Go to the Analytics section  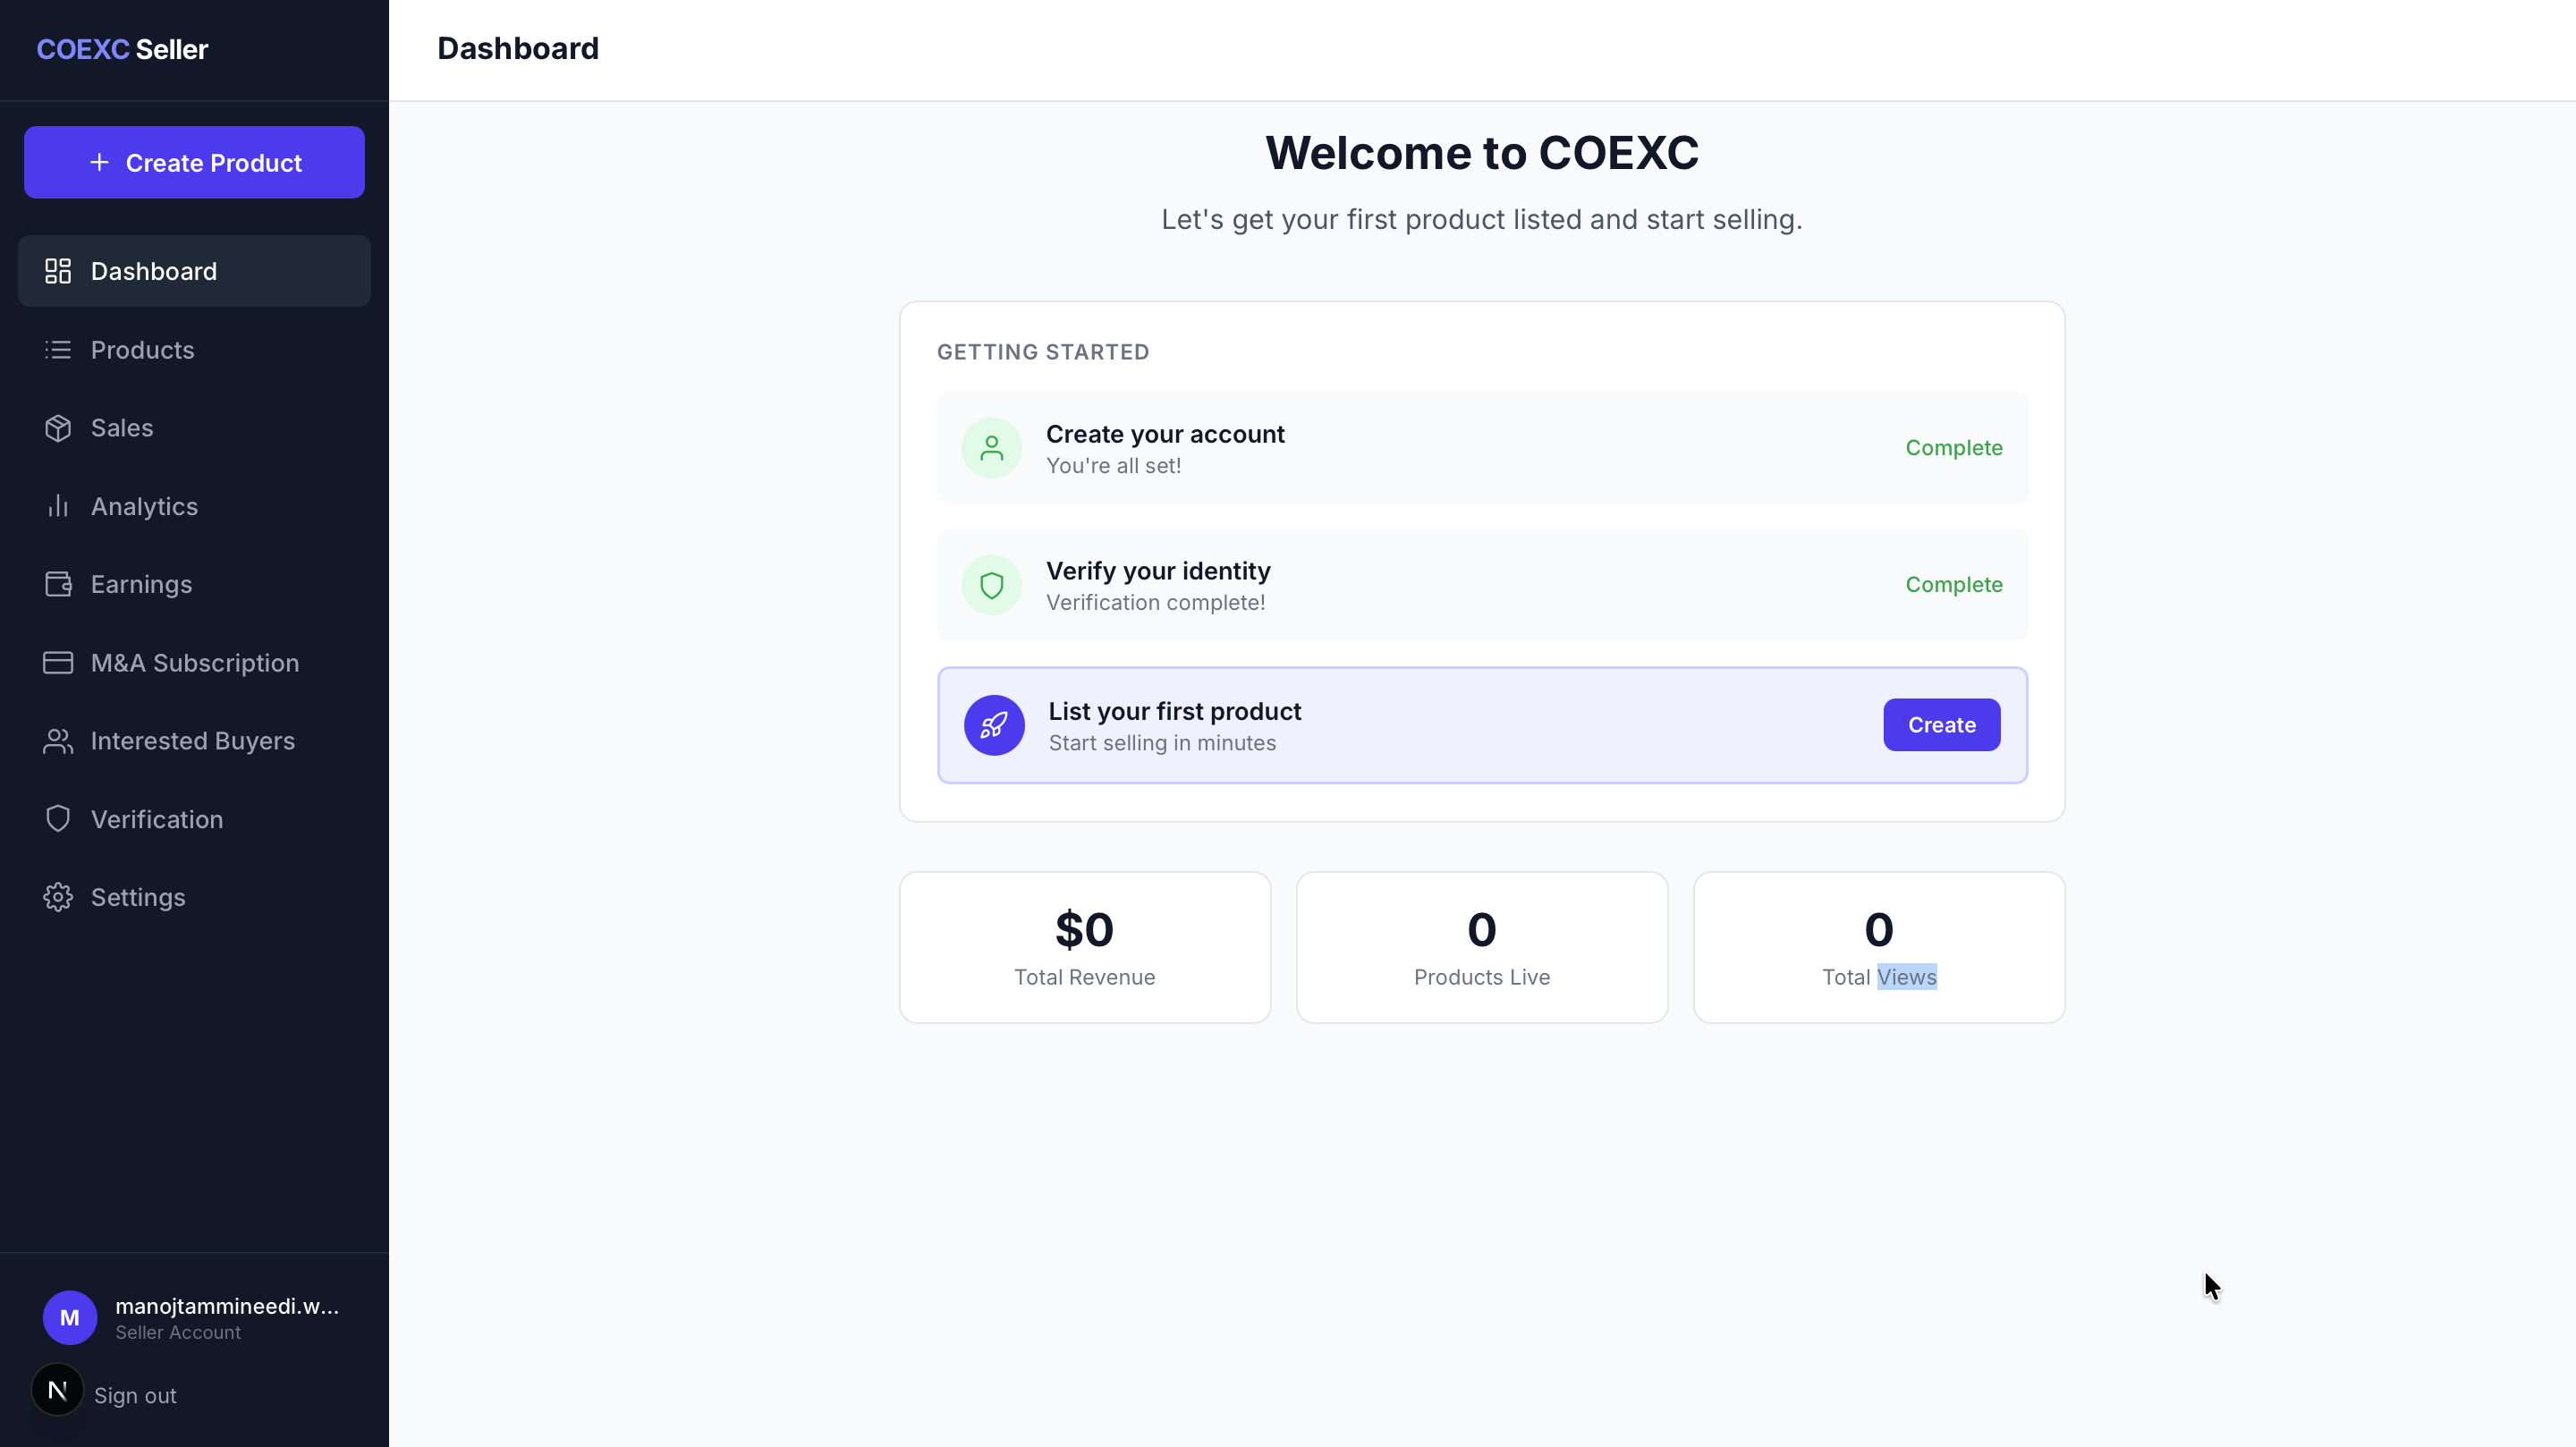click(144, 506)
